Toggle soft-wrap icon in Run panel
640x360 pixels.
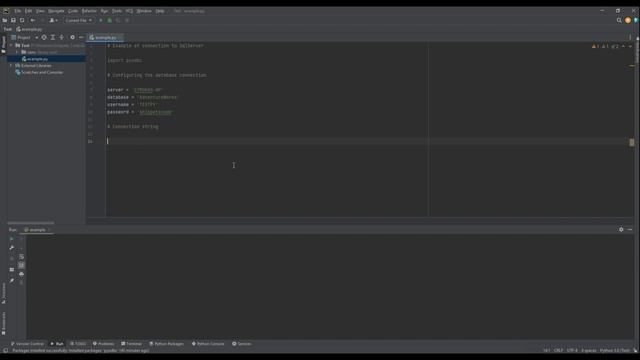pyautogui.click(x=21, y=257)
